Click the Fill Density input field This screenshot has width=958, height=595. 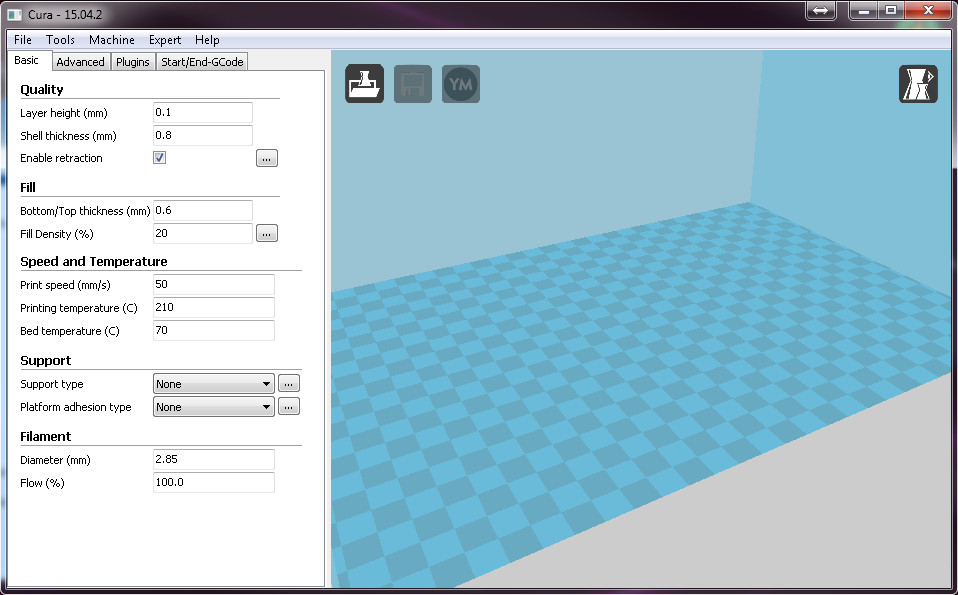click(x=202, y=233)
